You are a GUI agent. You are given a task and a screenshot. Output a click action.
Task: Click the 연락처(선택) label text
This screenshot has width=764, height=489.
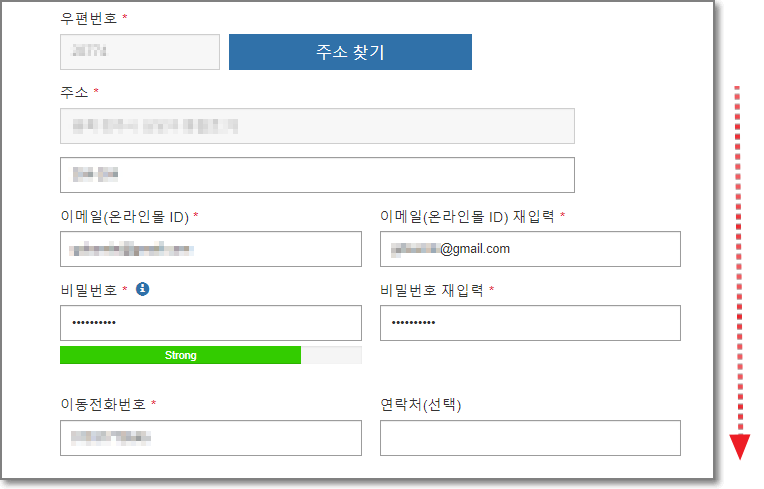pyautogui.click(x=420, y=404)
